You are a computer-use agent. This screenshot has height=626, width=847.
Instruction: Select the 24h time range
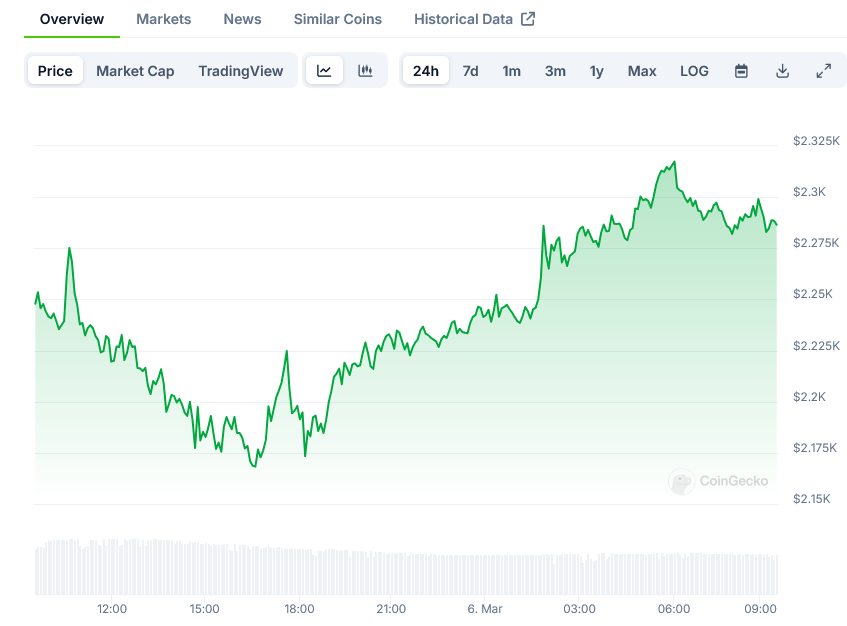(x=425, y=71)
